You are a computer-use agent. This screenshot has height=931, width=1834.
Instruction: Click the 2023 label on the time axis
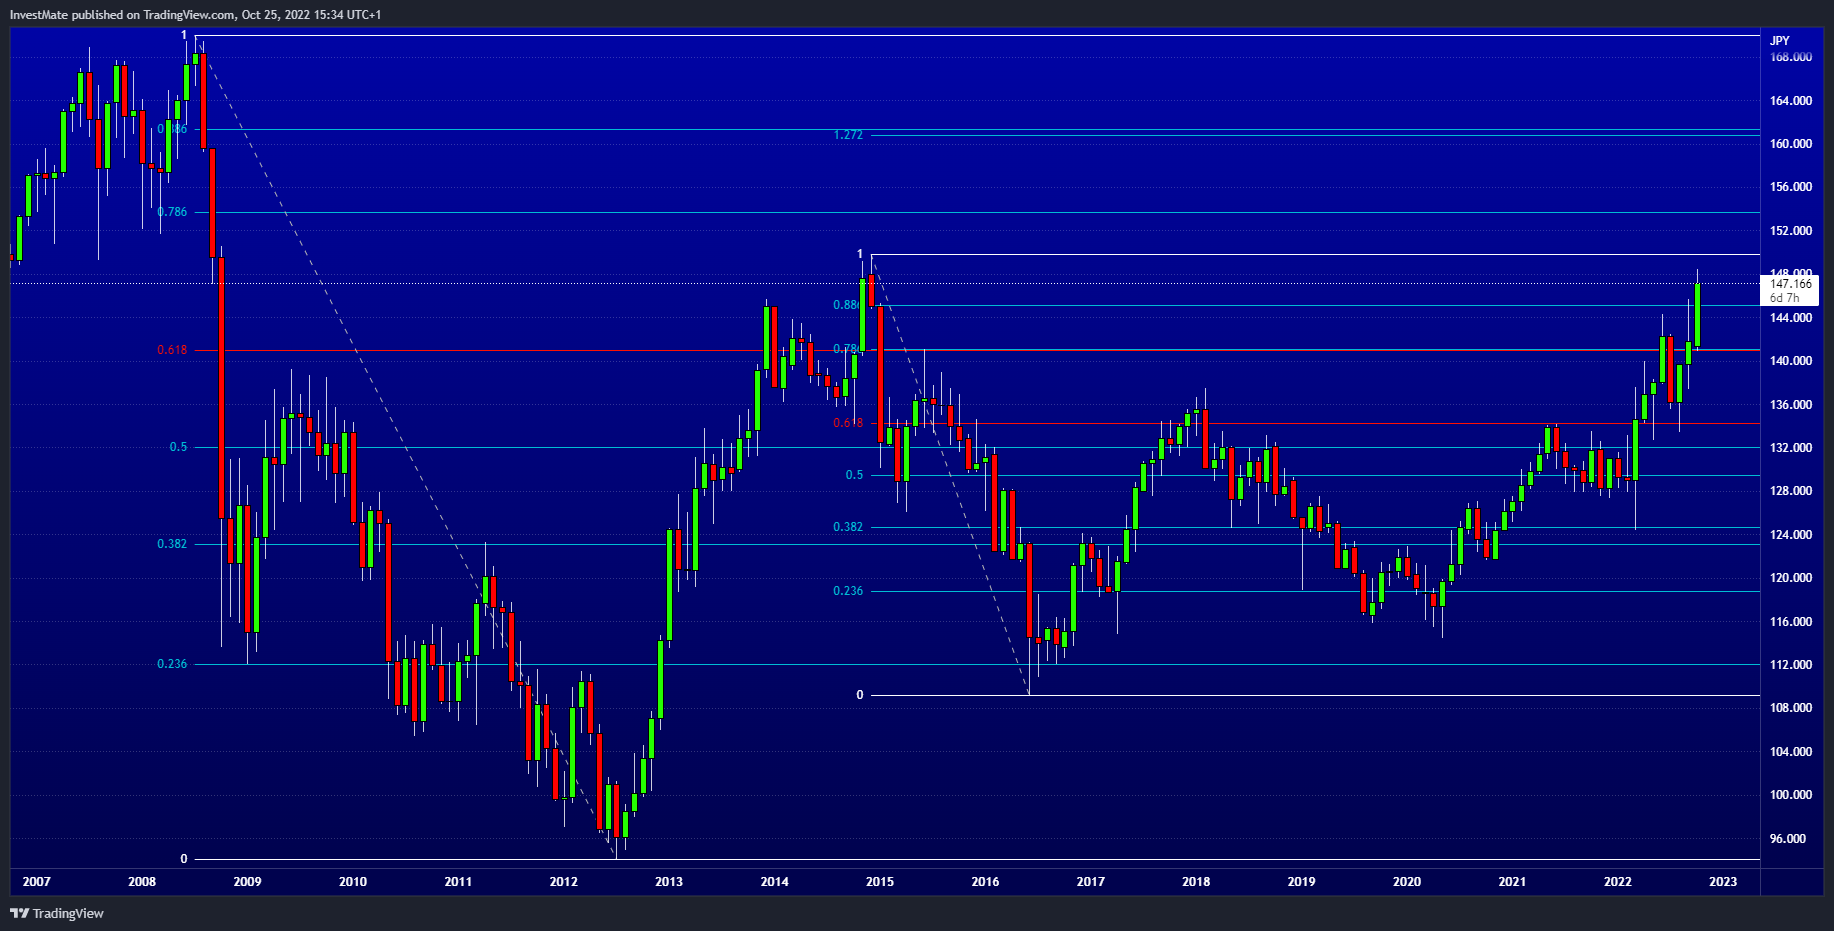point(1723,882)
